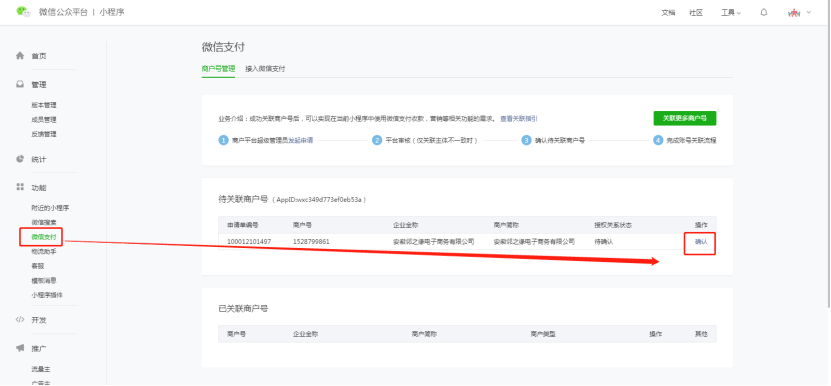831x386 pixels.
Task: Open 版本管理 in the sidebar
Action: coord(44,105)
